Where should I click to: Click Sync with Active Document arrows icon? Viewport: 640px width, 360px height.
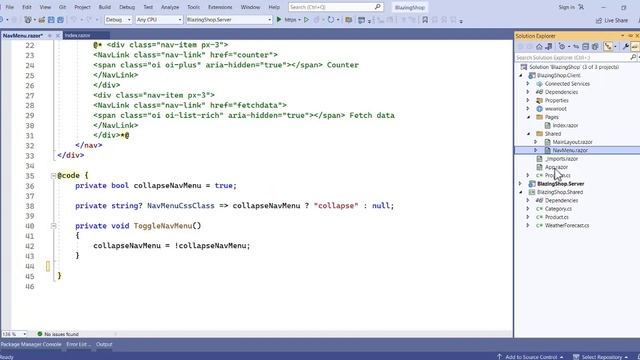pos(576,47)
